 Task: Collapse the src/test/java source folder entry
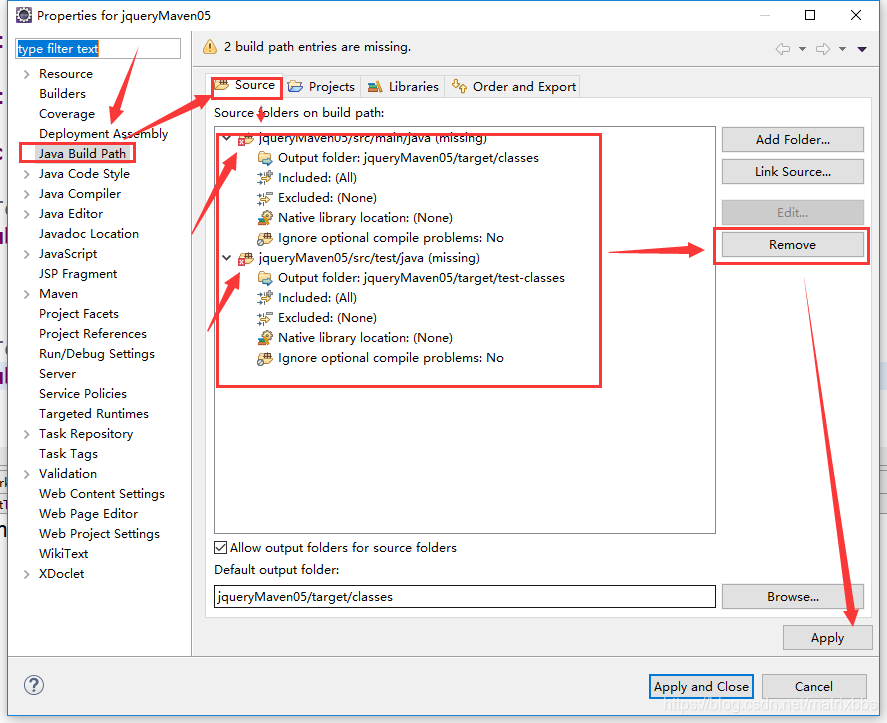tap(227, 258)
